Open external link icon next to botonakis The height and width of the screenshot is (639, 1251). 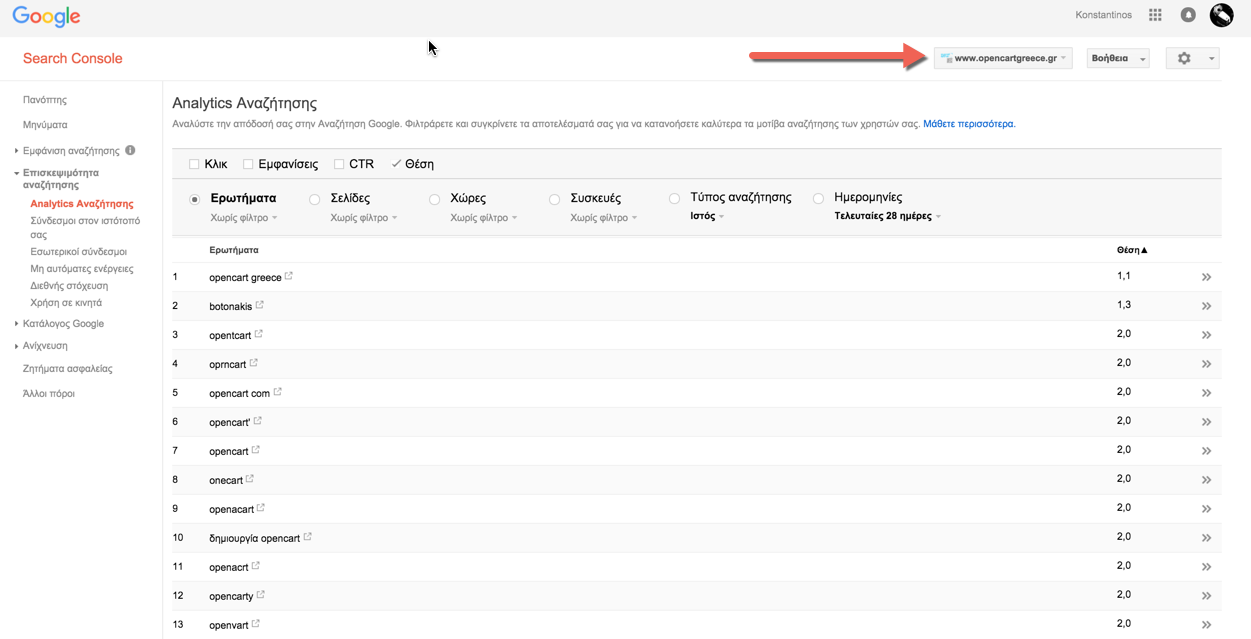point(260,305)
